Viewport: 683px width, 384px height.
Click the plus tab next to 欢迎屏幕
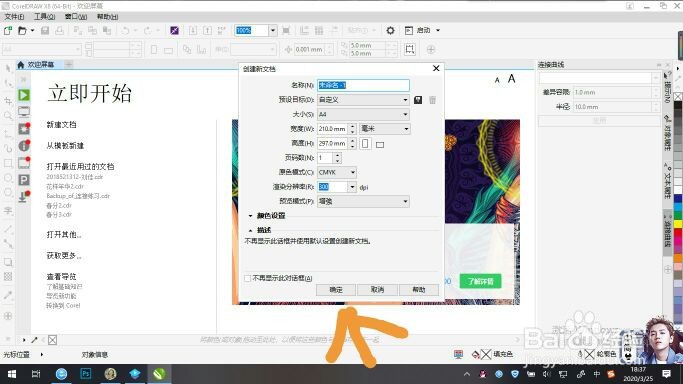pos(68,64)
